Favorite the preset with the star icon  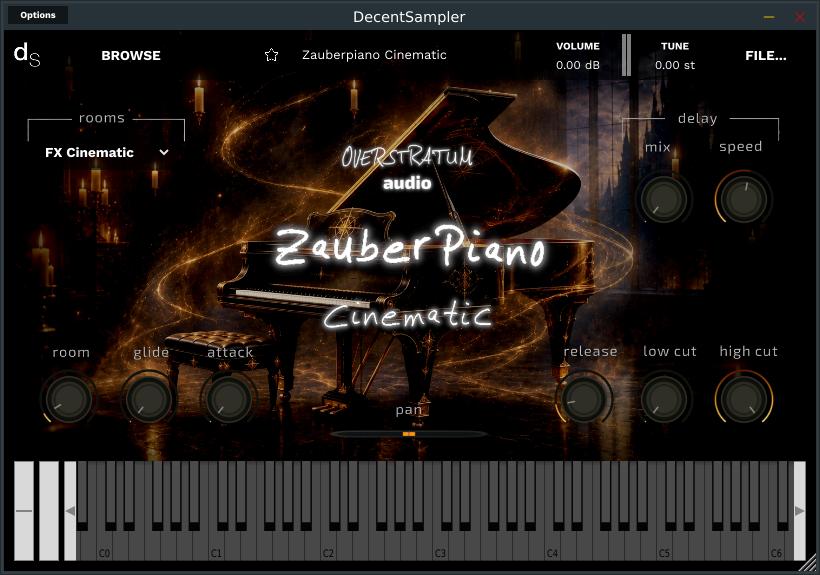click(x=271, y=55)
